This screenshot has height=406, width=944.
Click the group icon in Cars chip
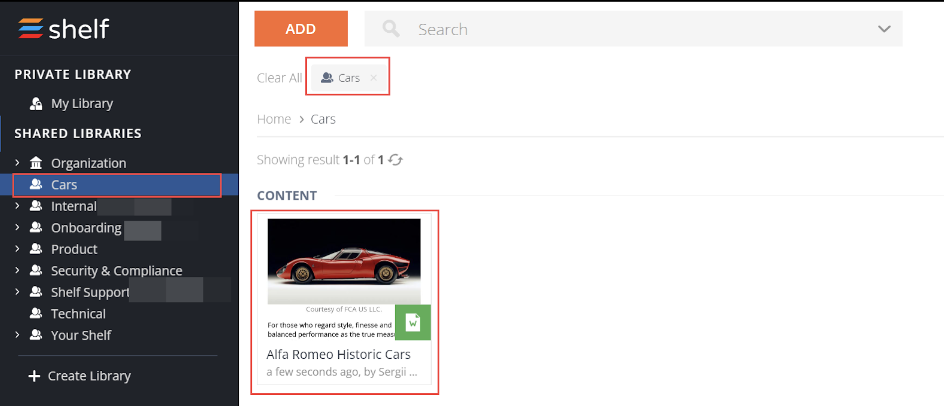(327, 78)
